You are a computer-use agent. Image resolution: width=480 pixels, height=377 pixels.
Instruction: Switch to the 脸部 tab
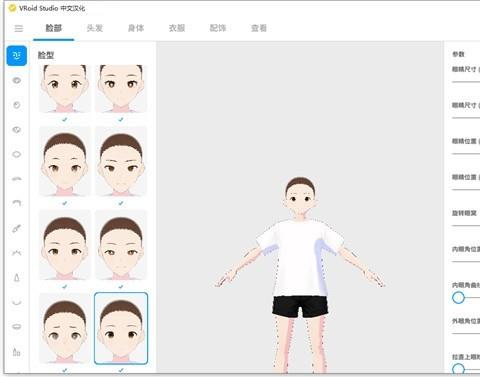coord(54,28)
